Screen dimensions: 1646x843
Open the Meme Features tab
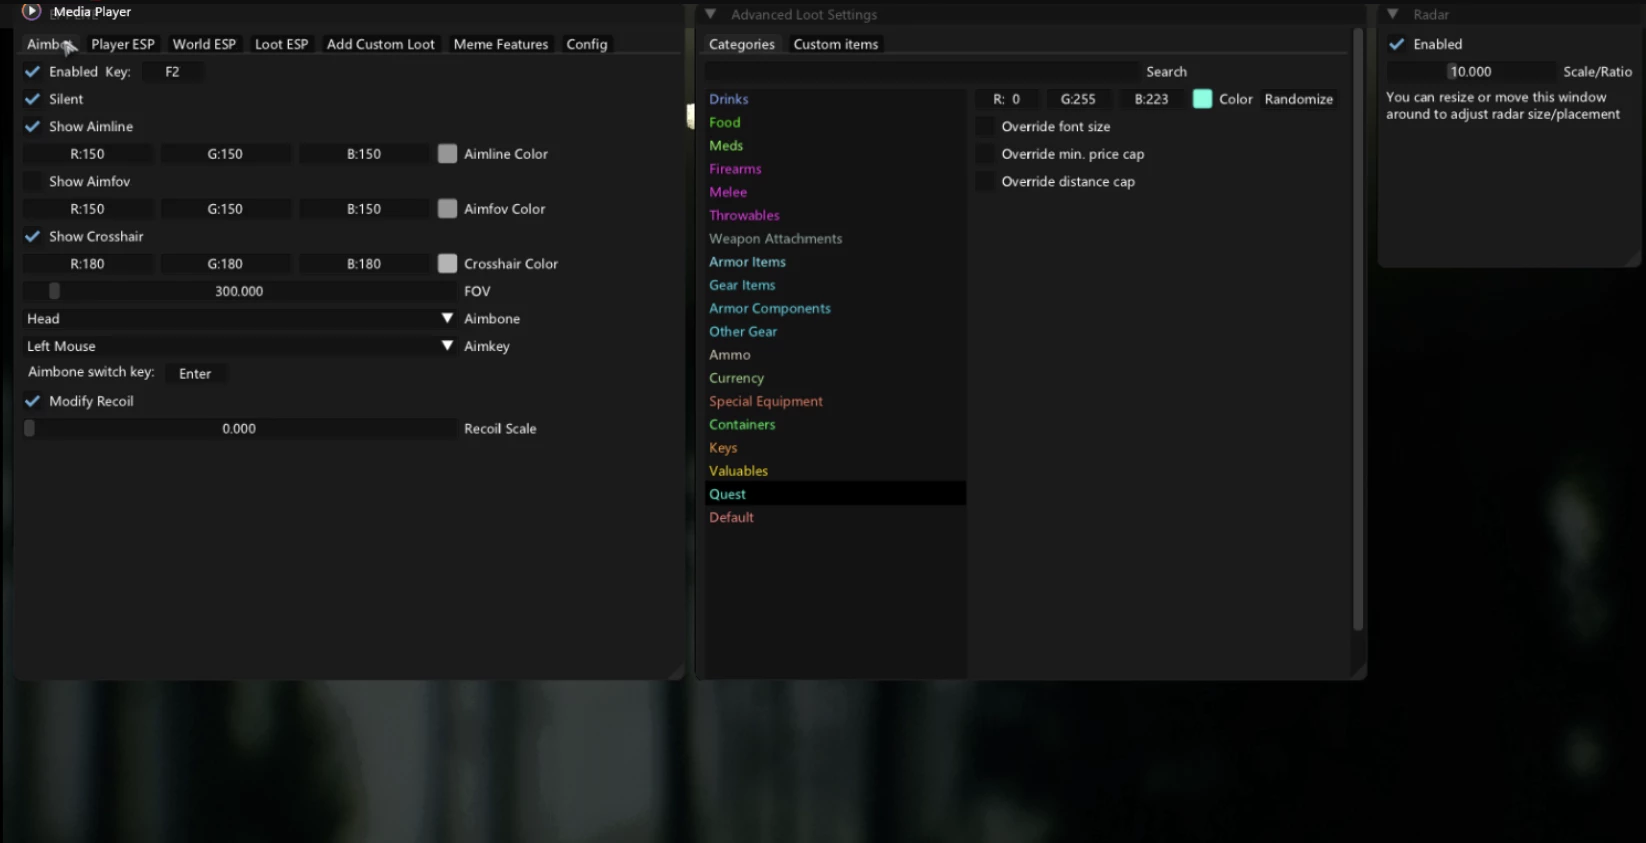click(501, 44)
